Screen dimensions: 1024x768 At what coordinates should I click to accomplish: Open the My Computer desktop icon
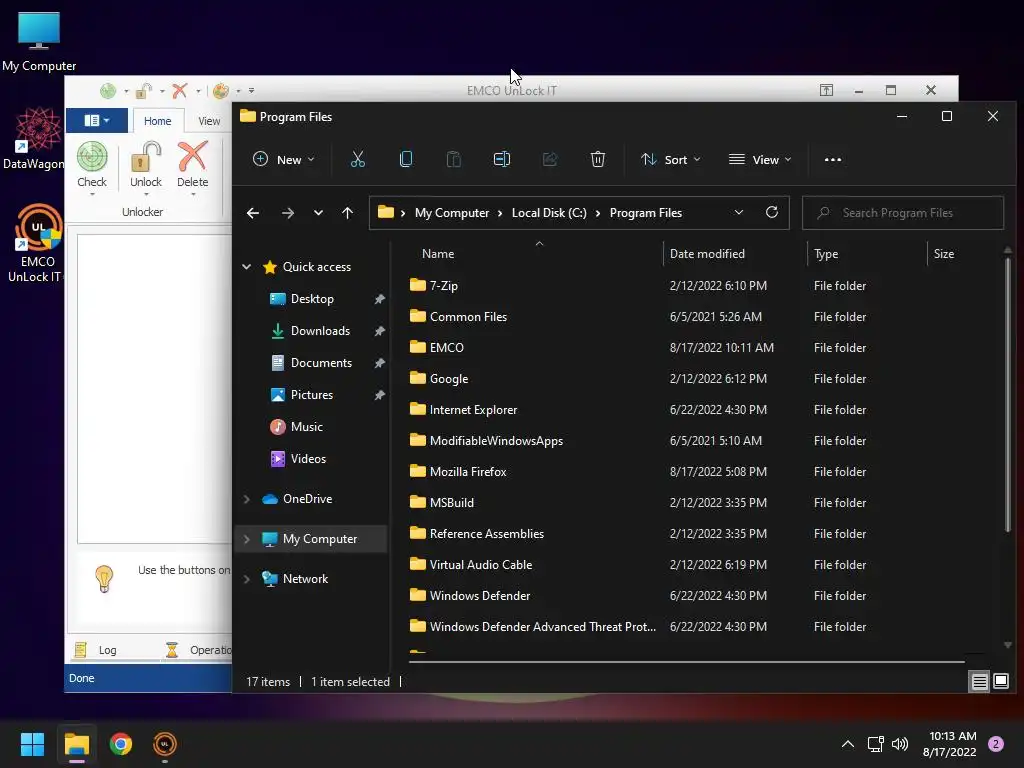coord(39,41)
